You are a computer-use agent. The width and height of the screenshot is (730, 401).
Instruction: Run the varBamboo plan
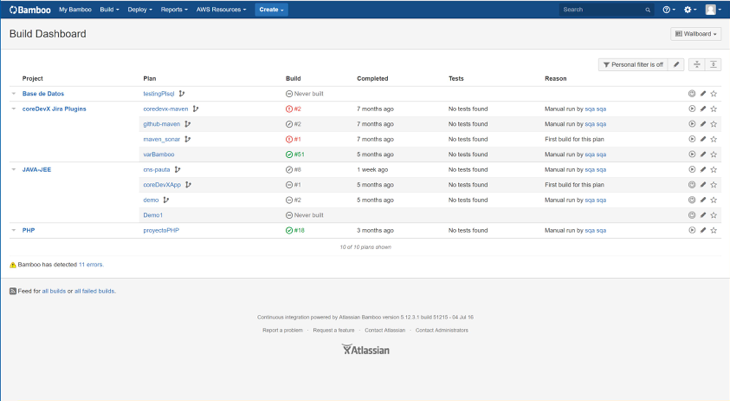tap(692, 154)
